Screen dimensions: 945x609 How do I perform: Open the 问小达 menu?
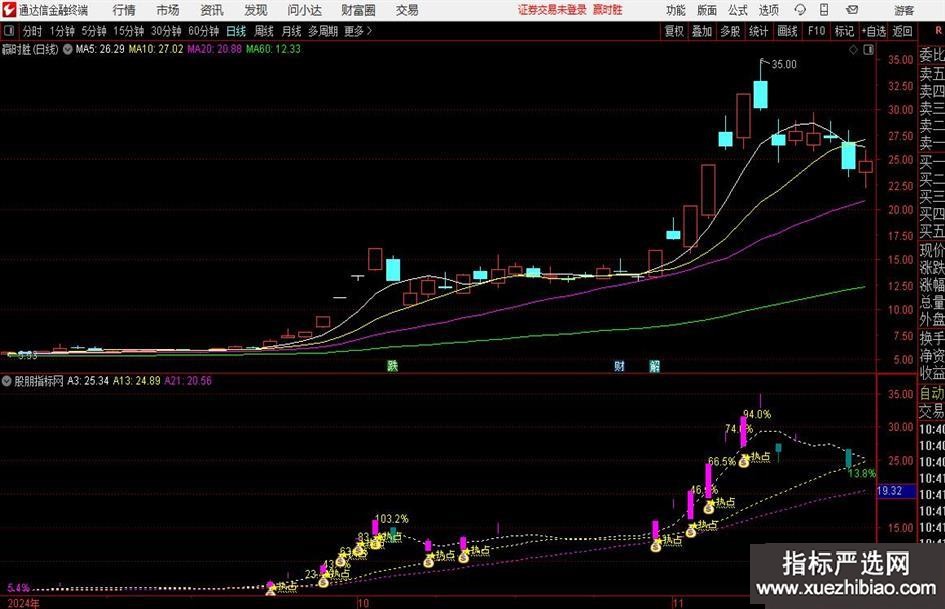[304, 10]
